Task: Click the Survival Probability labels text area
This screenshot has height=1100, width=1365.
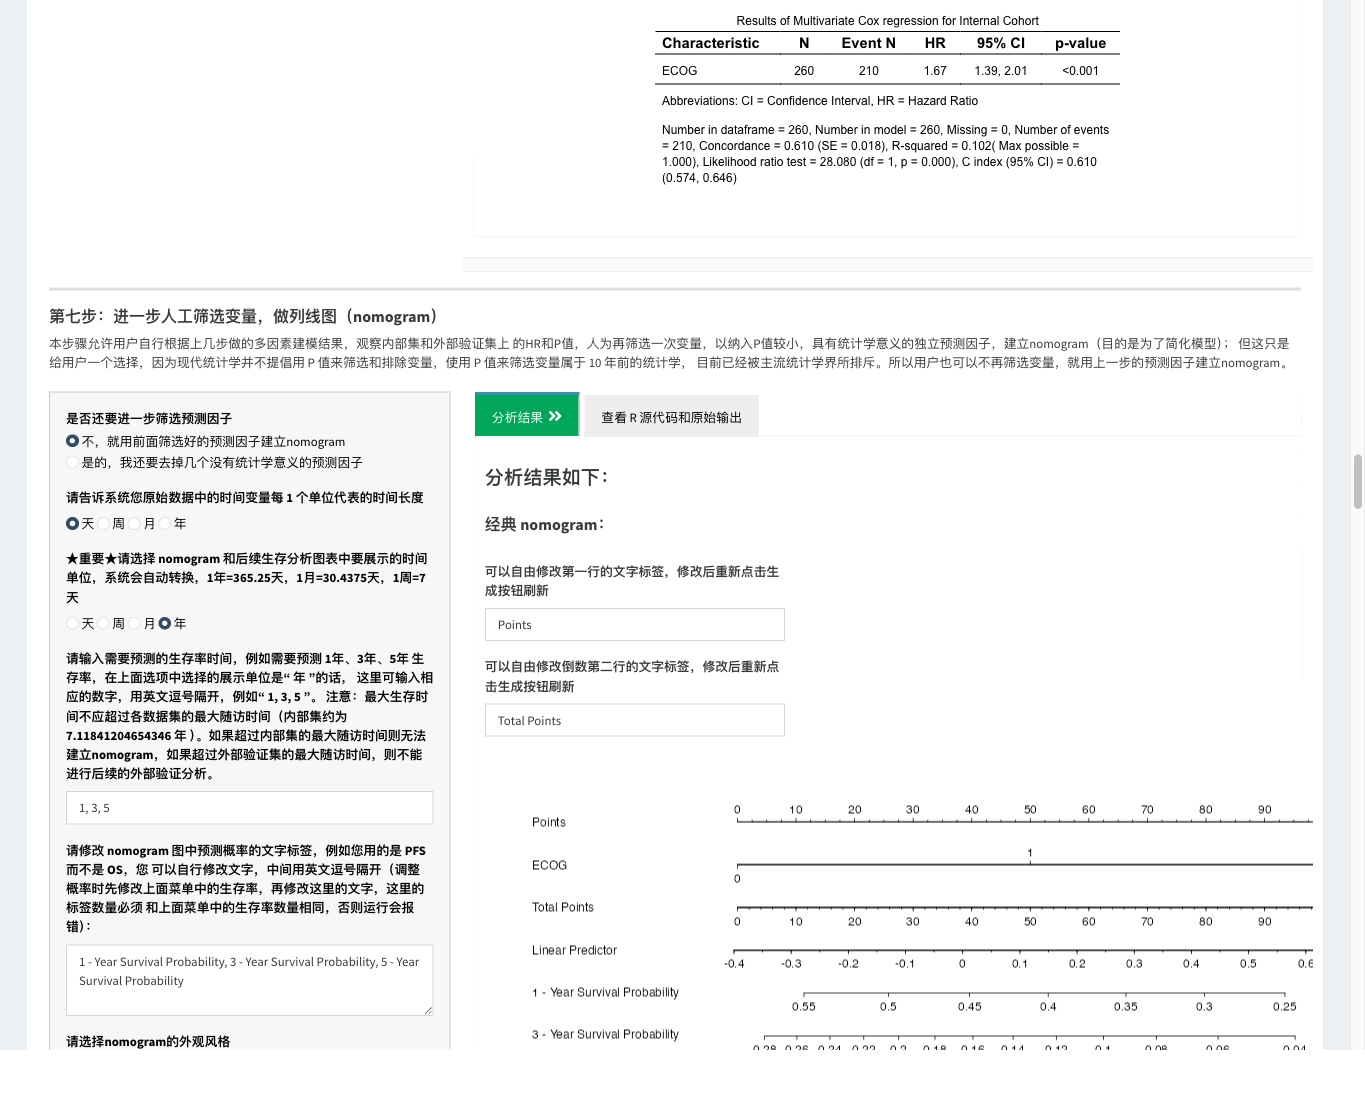Action: click(250, 980)
